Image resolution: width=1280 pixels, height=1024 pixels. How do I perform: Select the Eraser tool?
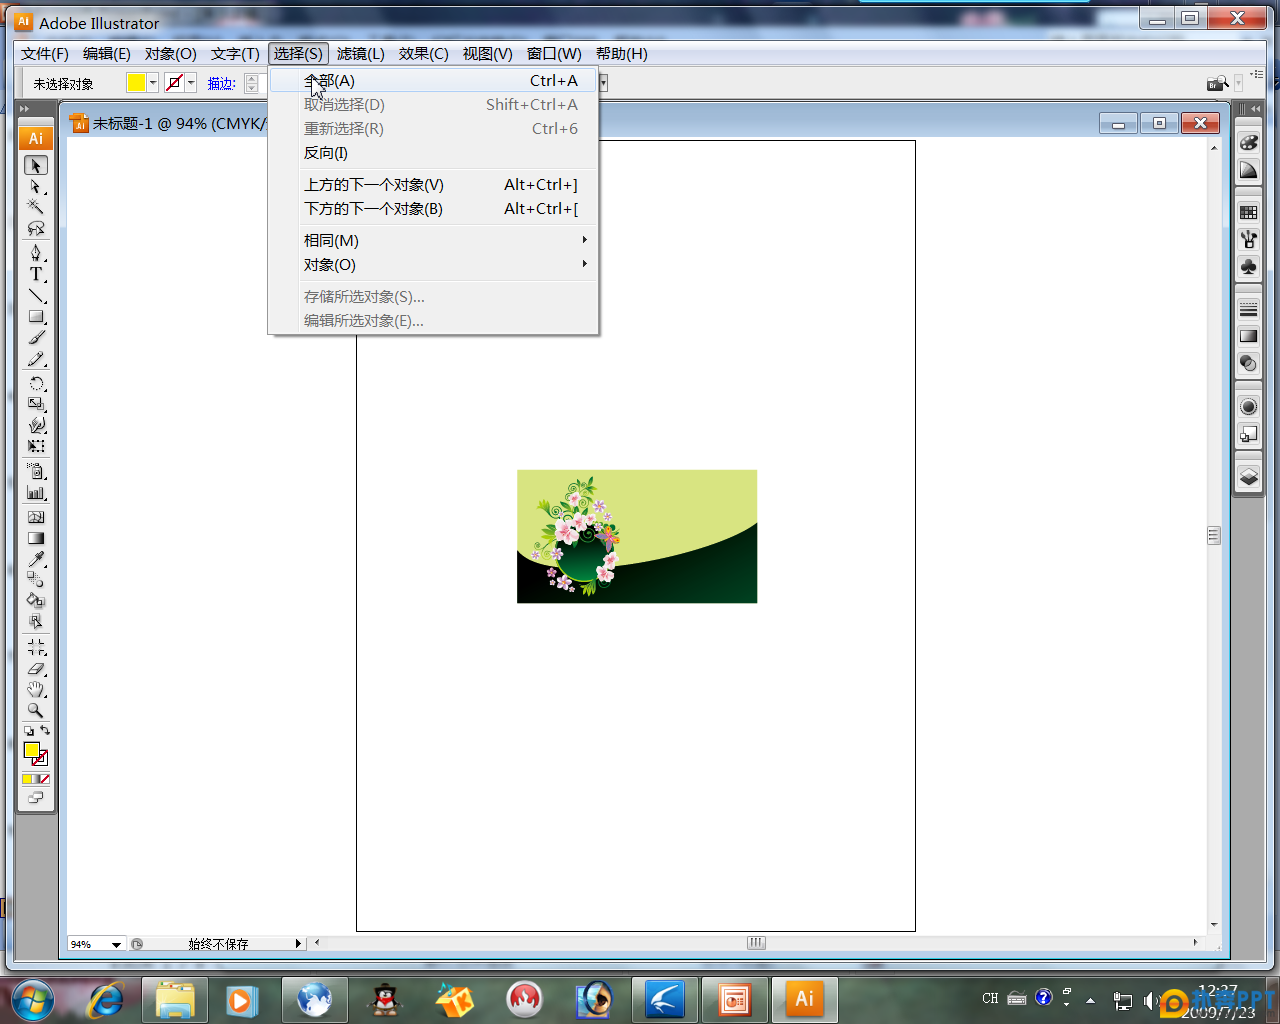coord(36,668)
